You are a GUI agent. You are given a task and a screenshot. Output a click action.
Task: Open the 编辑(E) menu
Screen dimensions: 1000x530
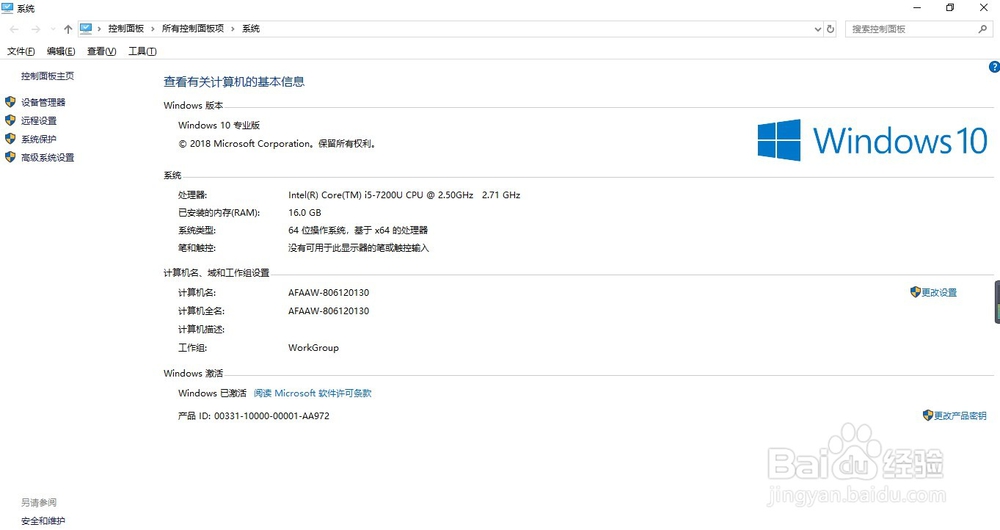pos(61,51)
